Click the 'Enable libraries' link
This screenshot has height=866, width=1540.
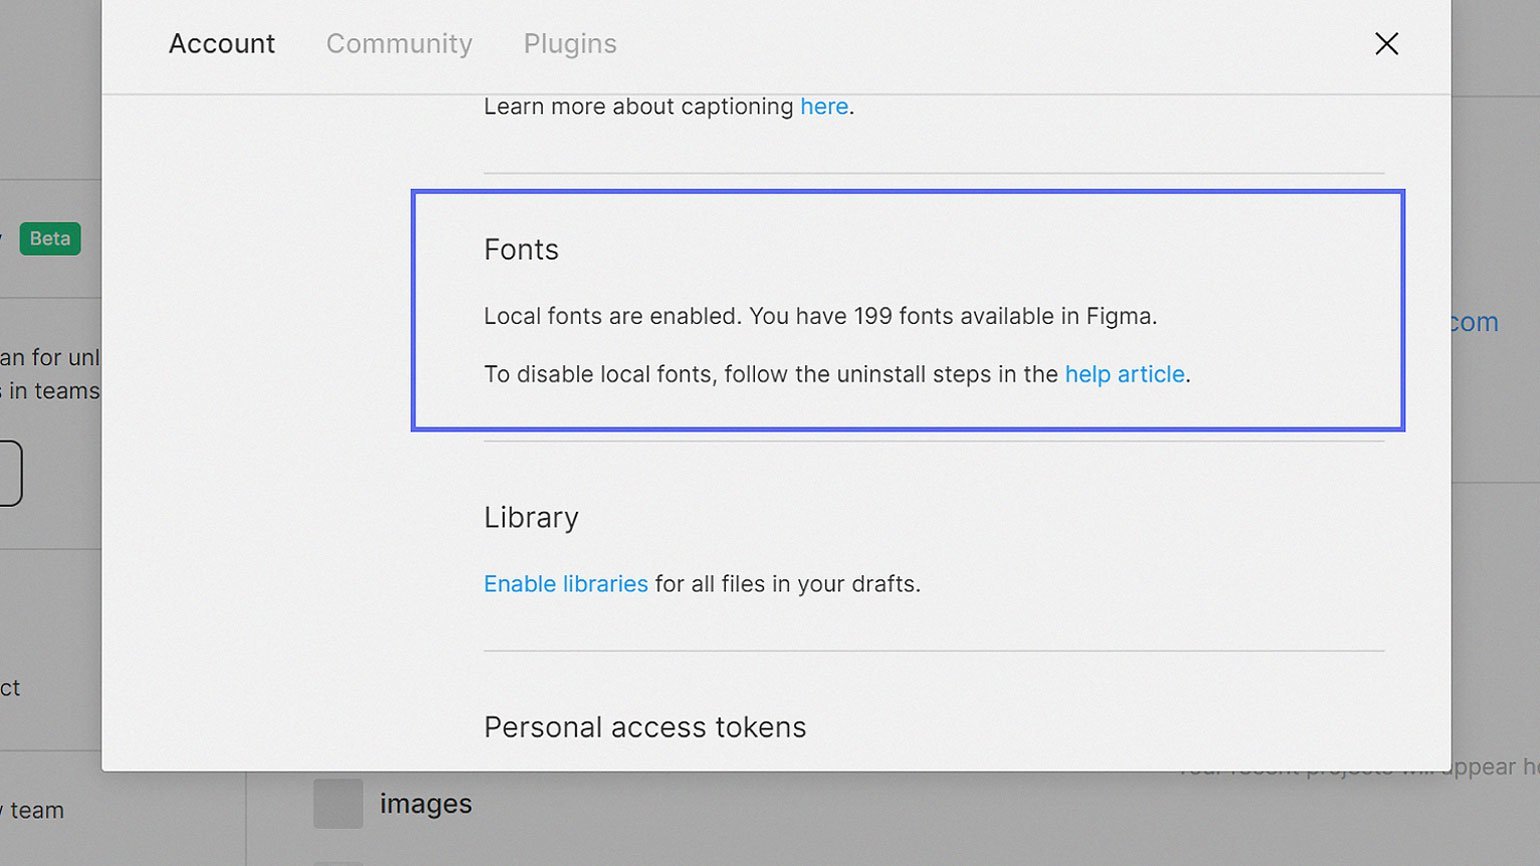pos(566,584)
